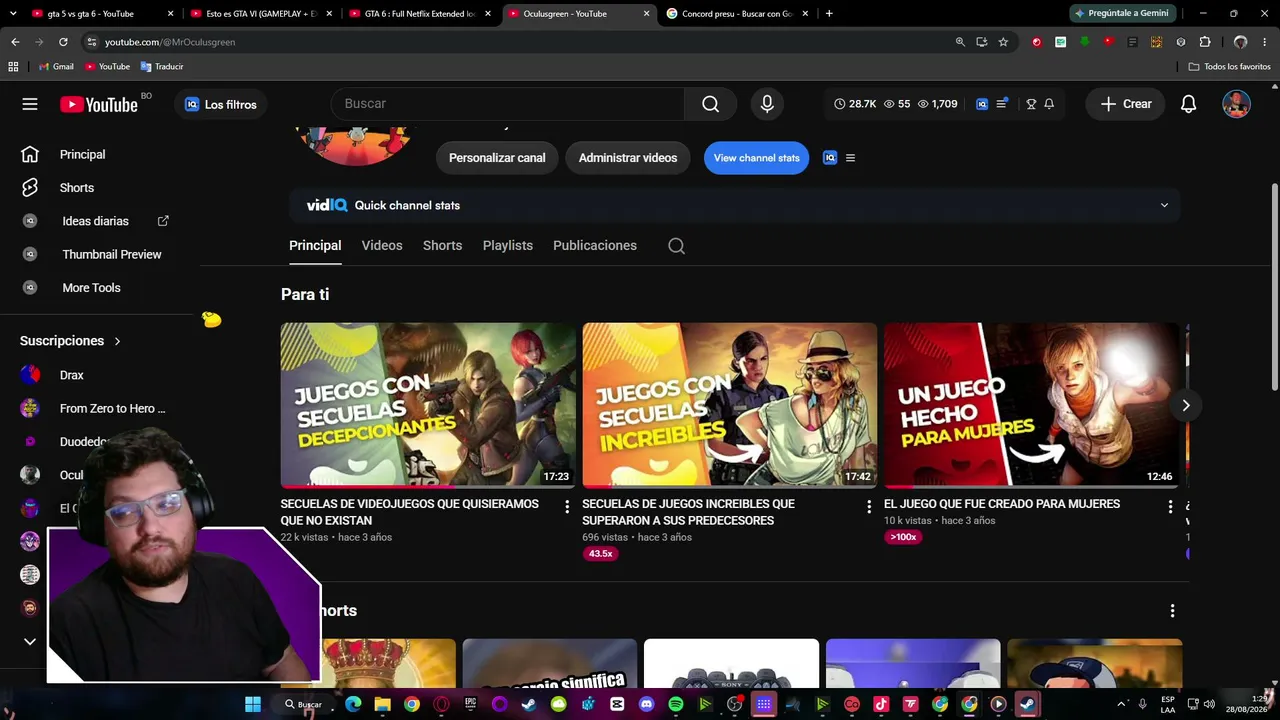Open the Chrome tab search dropdown
The height and width of the screenshot is (720, 1280).
pos(15,14)
